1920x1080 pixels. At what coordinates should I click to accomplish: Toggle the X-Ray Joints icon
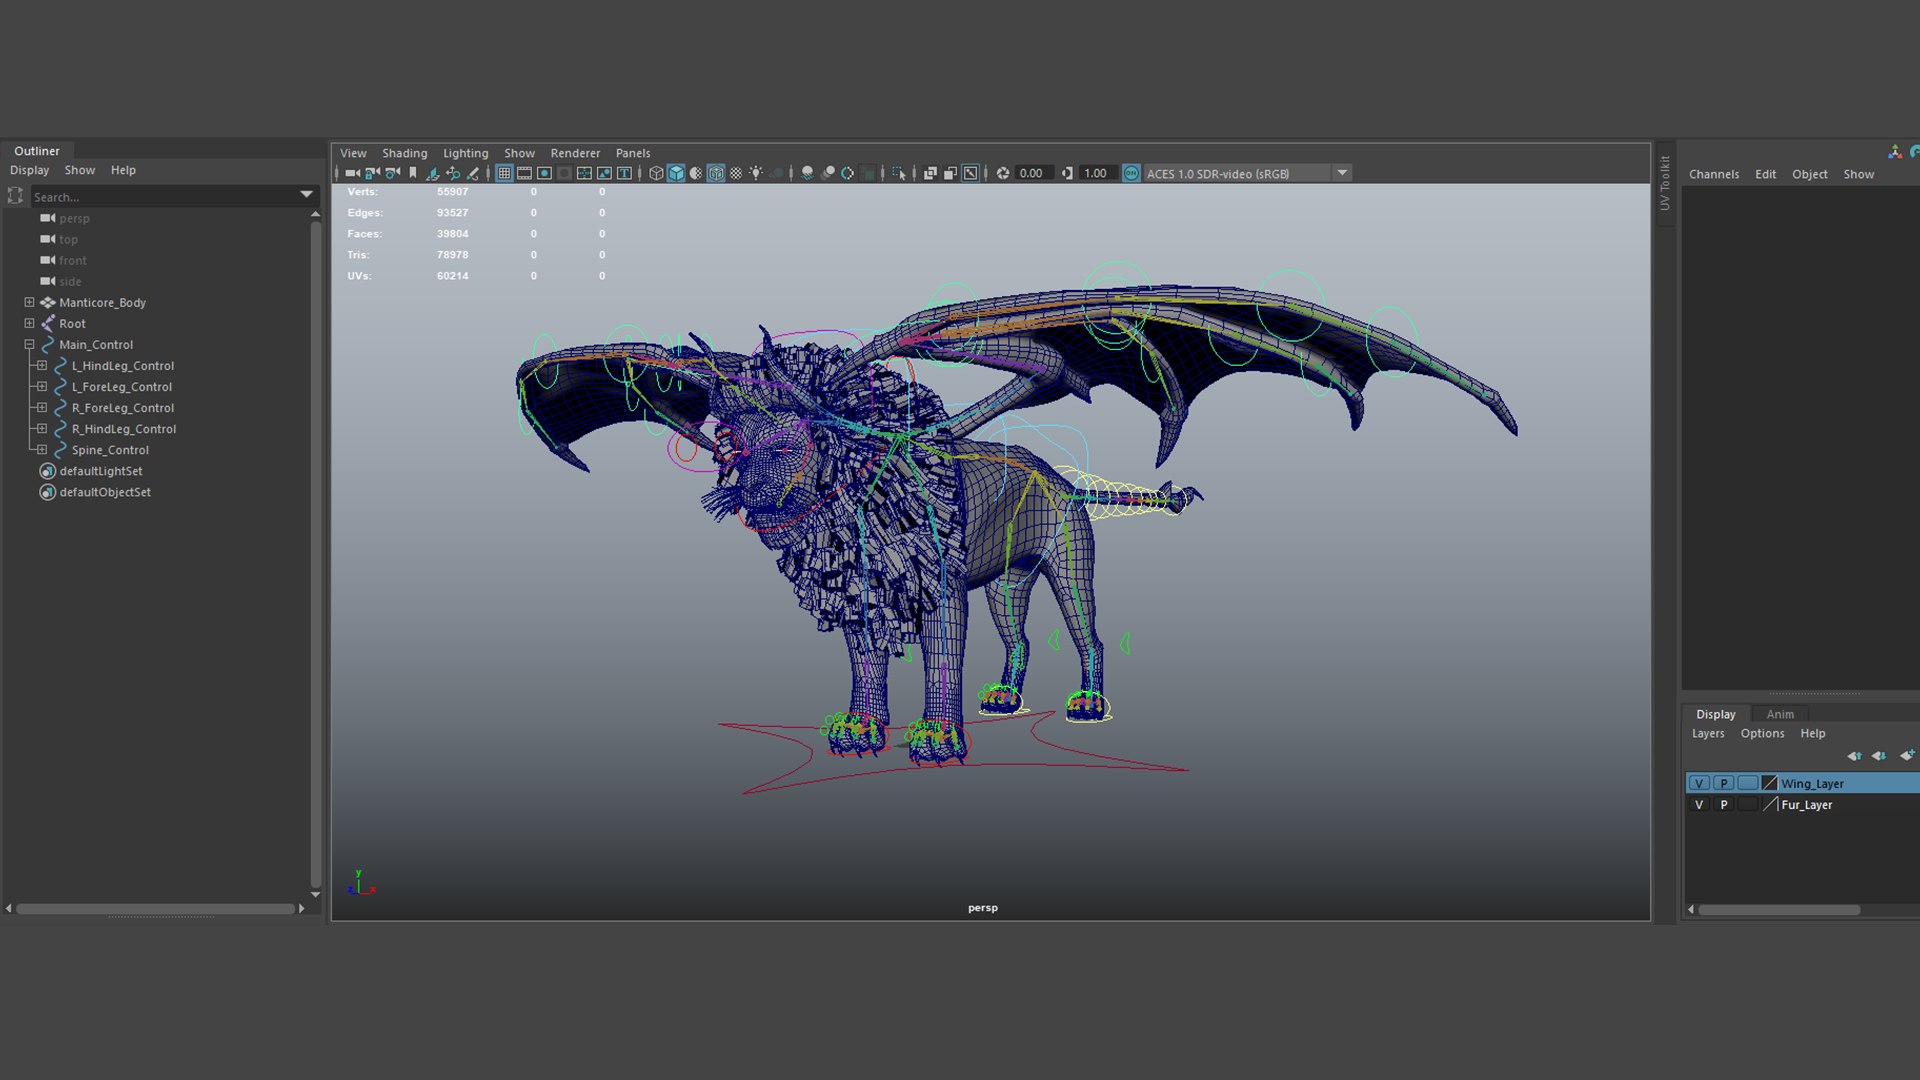[x=970, y=173]
